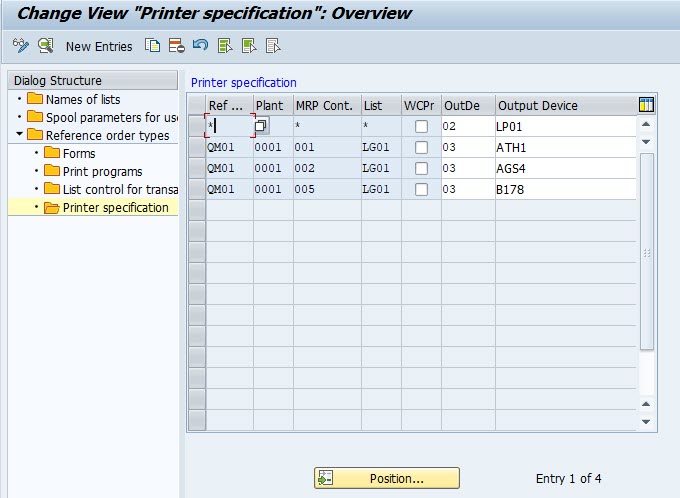Image resolution: width=680 pixels, height=498 pixels.
Task: Click the LP01 output device field
Action: pos(566,126)
